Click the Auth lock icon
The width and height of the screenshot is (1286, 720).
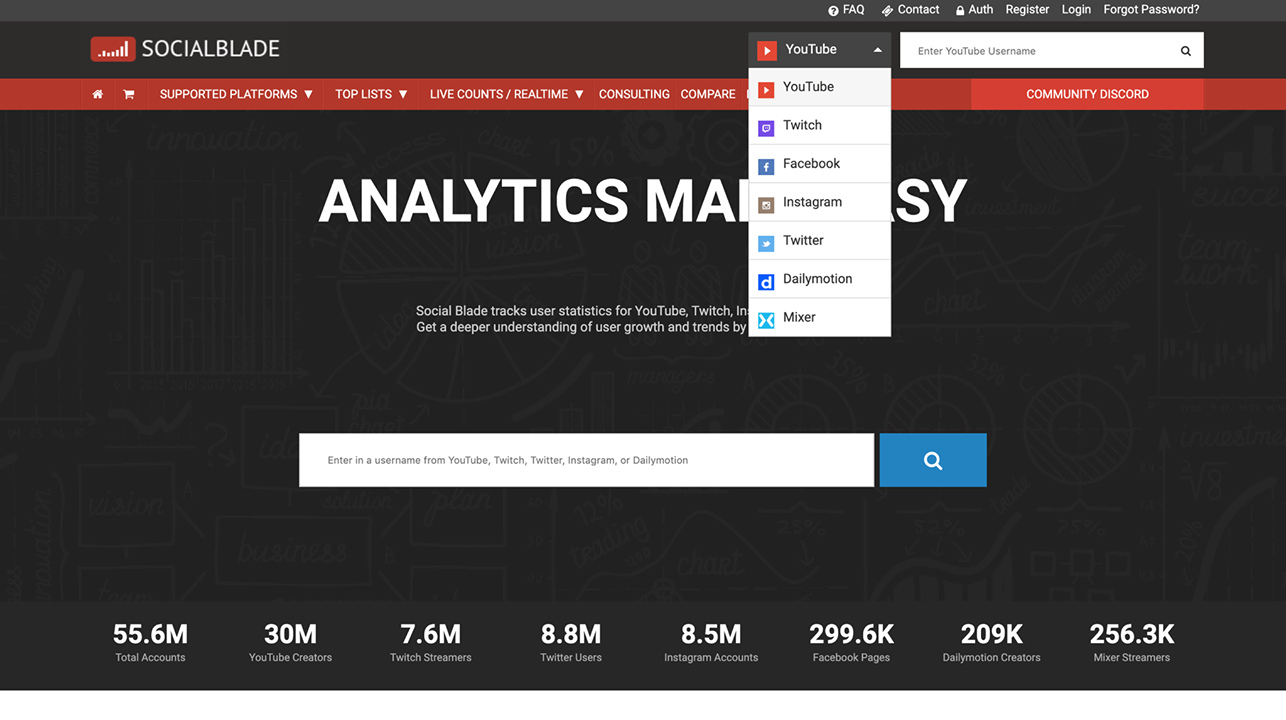(x=960, y=10)
